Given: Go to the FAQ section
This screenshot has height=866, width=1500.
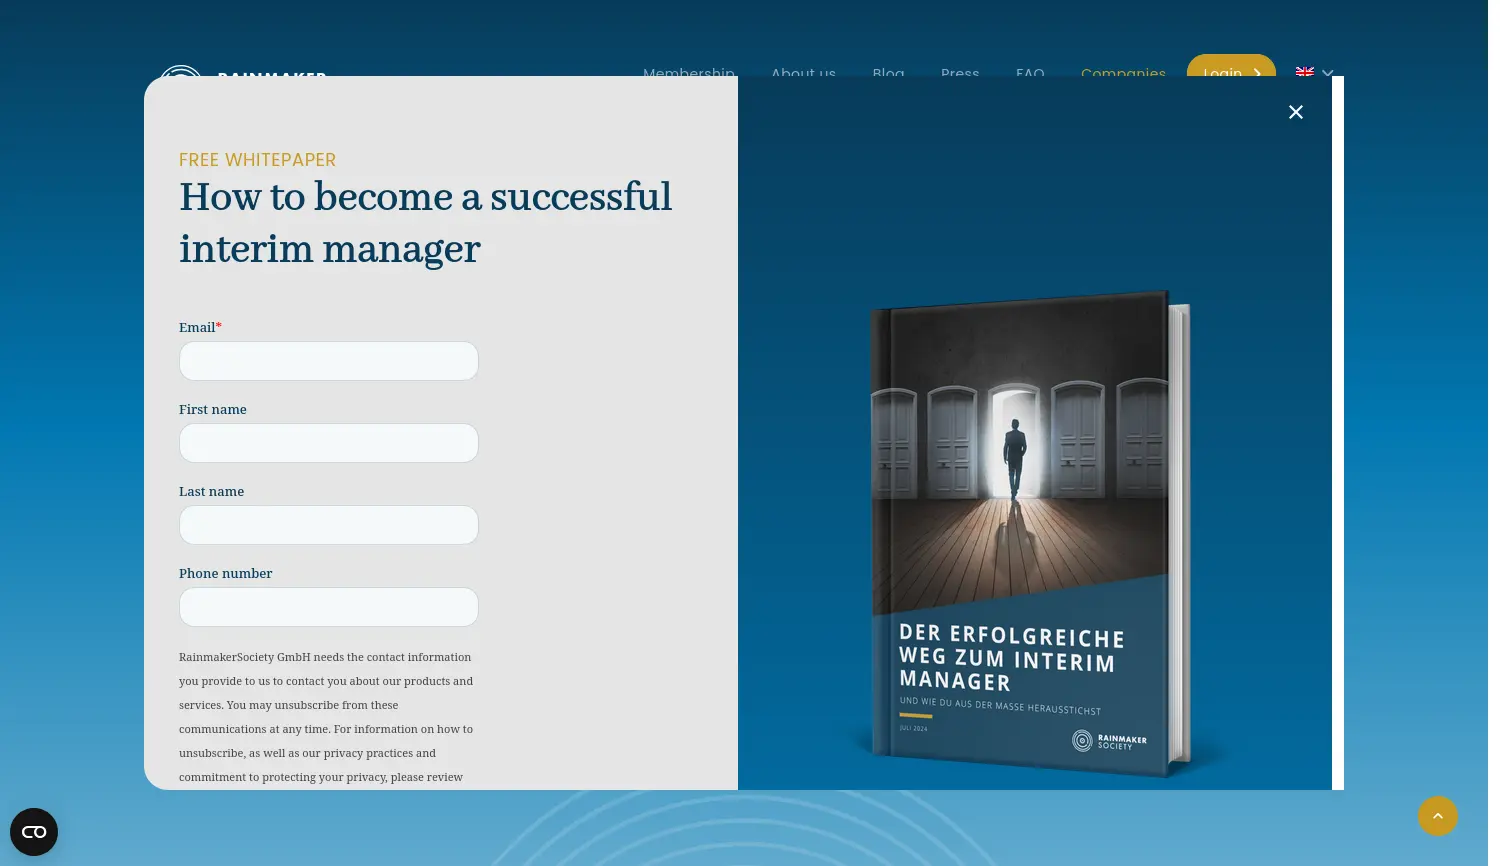Looking at the screenshot, I should pos(1030,74).
